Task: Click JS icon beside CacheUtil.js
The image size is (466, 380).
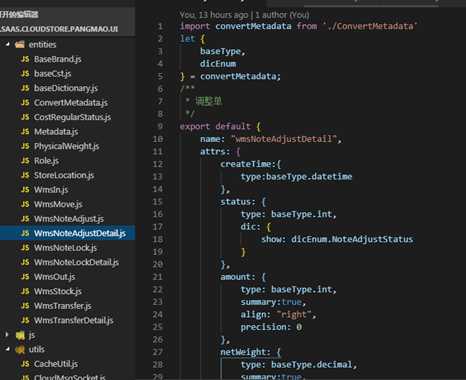Action: pos(25,364)
